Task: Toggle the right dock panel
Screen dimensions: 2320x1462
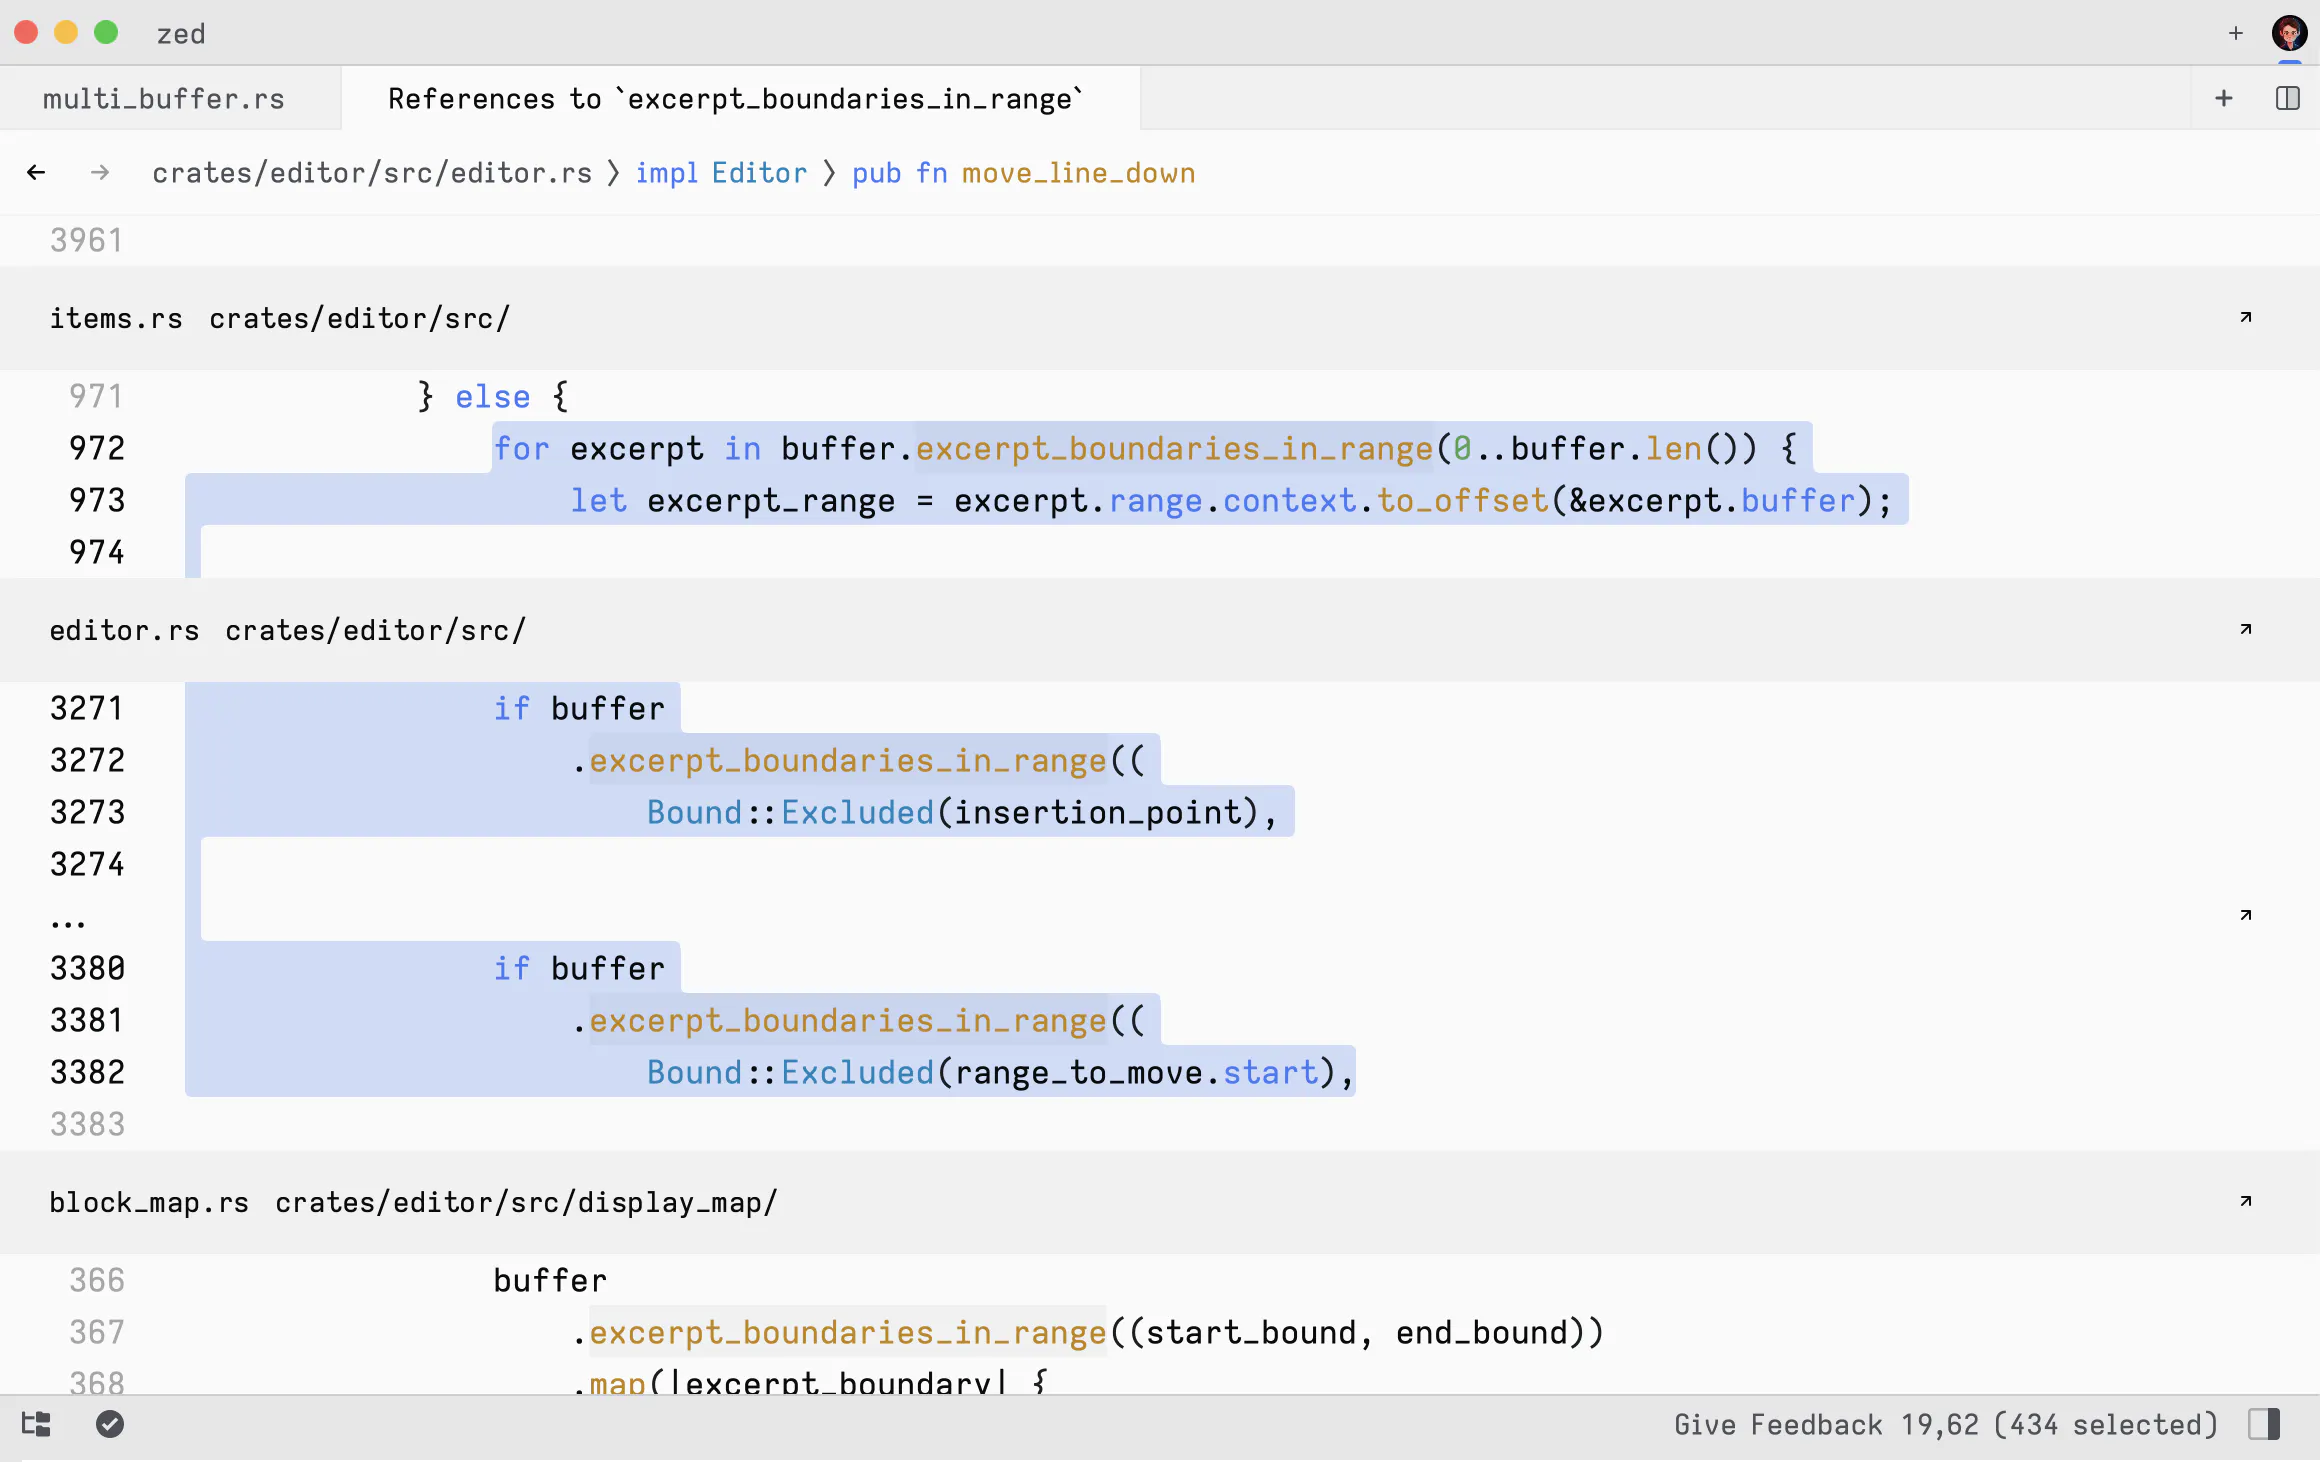Action: [2264, 1424]
